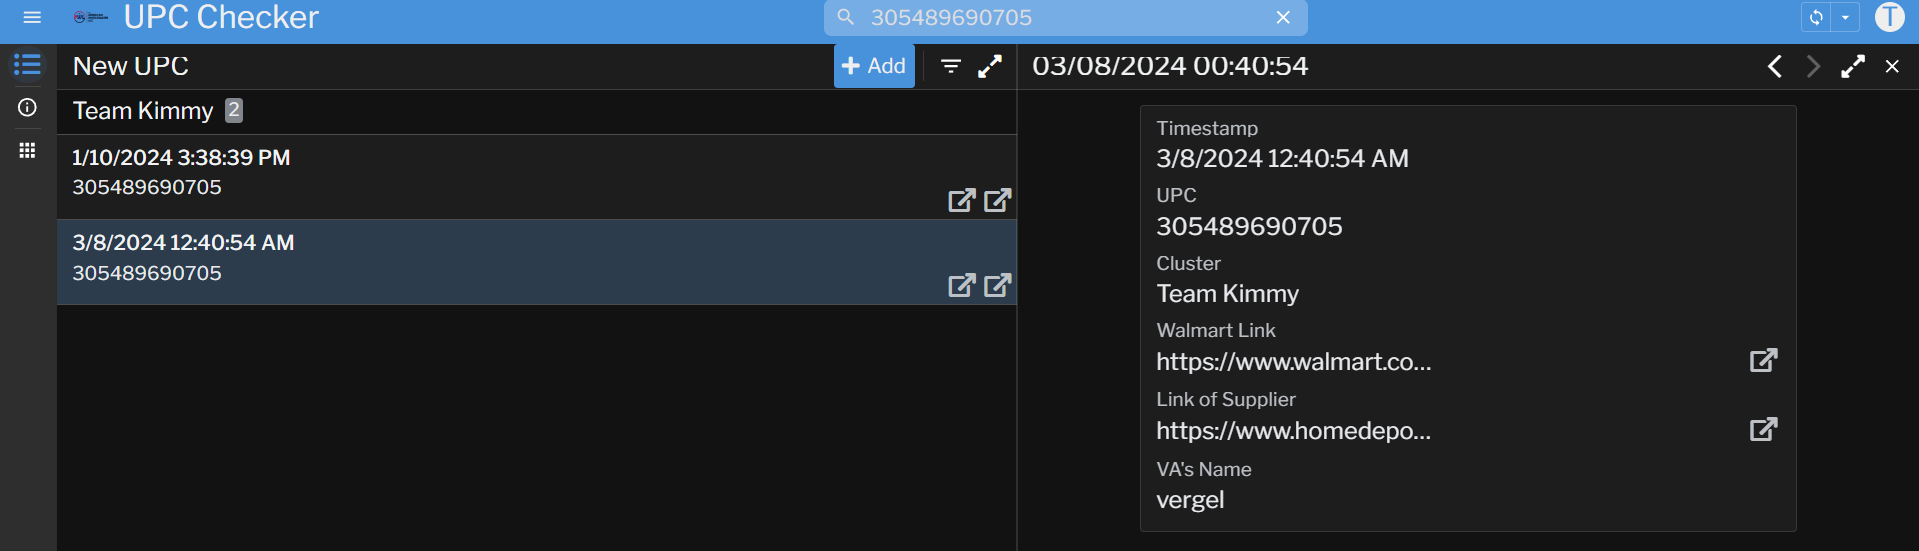This screenshot has height=551, width=1919.
Task: Open the info icon in sidebar
Action: (27, 107)
